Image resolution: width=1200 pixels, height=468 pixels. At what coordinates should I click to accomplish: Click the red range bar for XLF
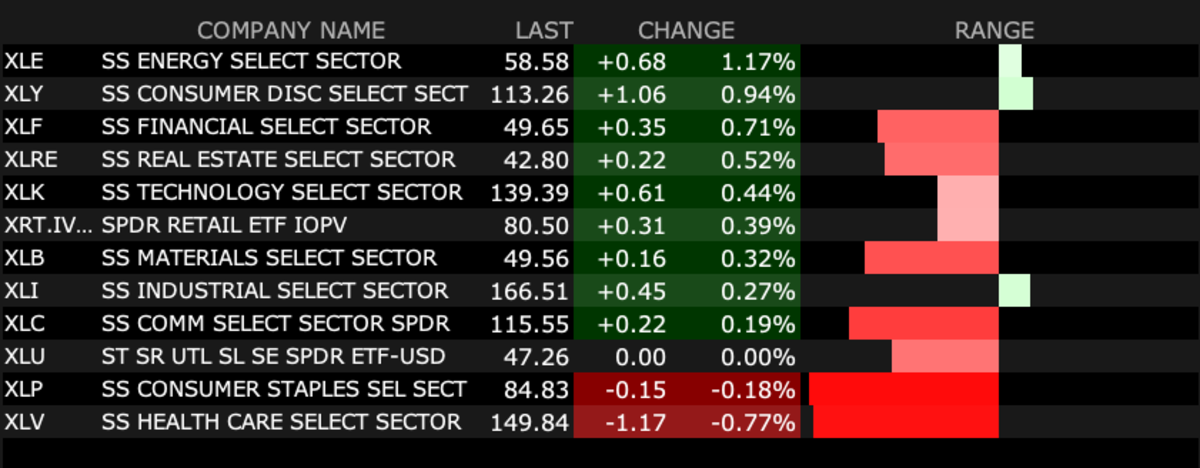click(938, 127)
